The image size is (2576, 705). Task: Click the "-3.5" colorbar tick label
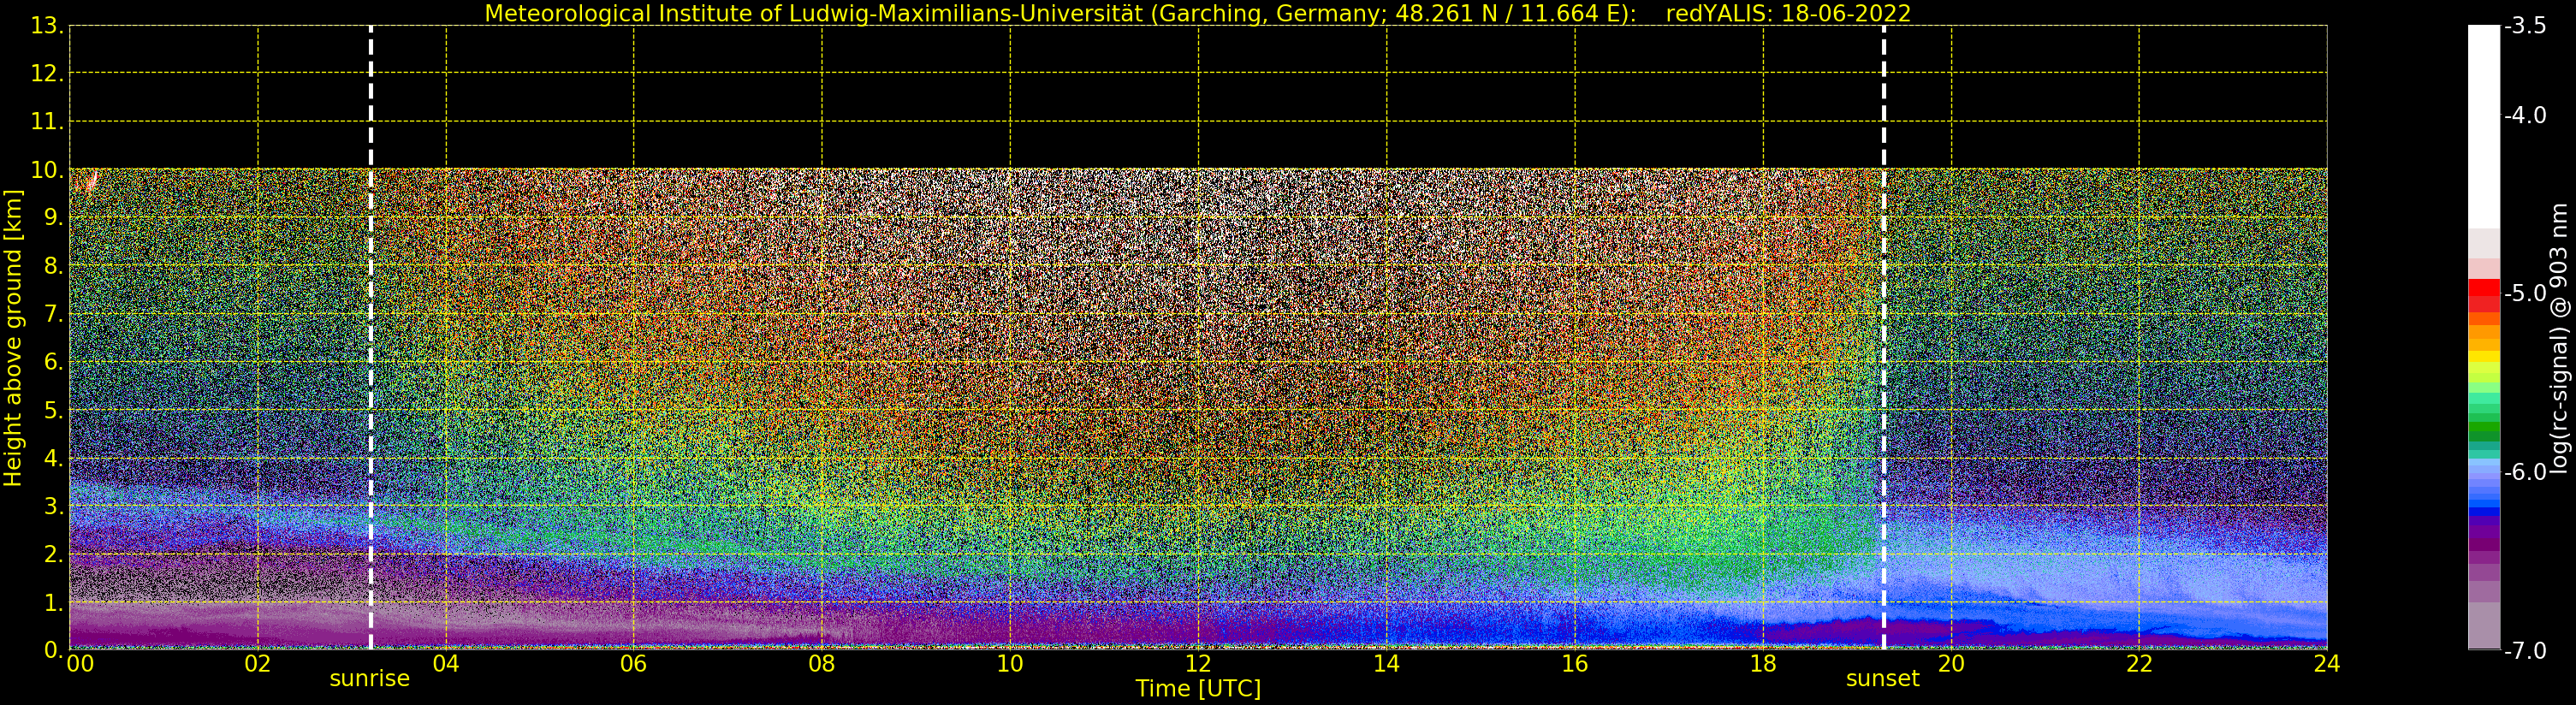pos(2525,26)
